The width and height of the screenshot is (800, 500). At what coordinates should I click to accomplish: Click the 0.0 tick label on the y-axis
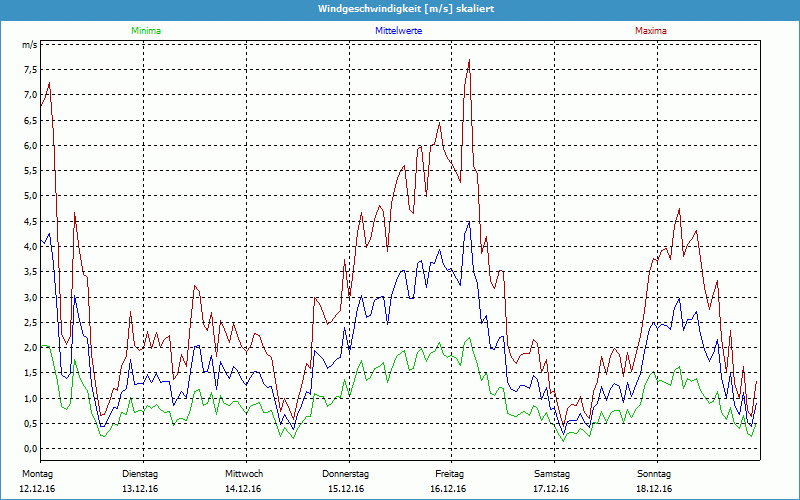(29, 449)
